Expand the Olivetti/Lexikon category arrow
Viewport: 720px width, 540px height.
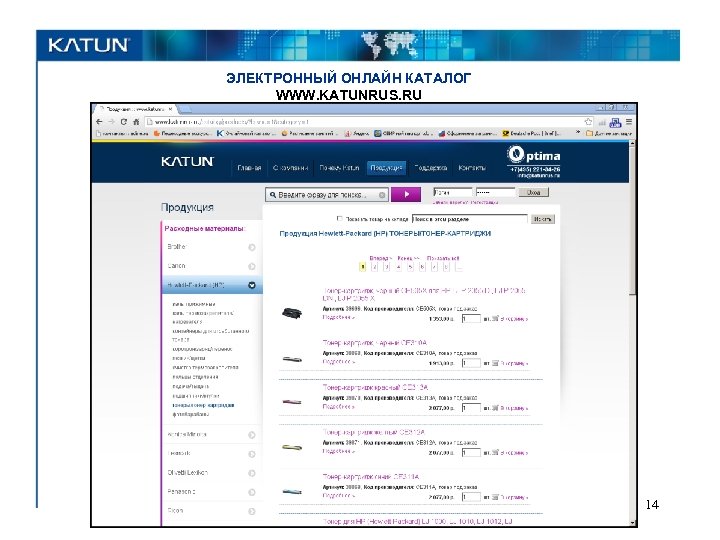click(x=252, y=473)
